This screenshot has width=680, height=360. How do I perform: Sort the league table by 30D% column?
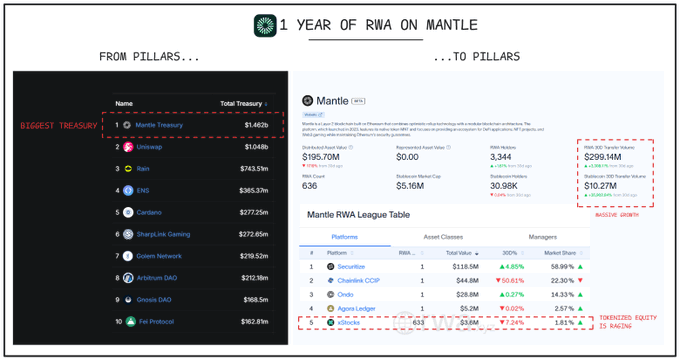tap(523, 253)
